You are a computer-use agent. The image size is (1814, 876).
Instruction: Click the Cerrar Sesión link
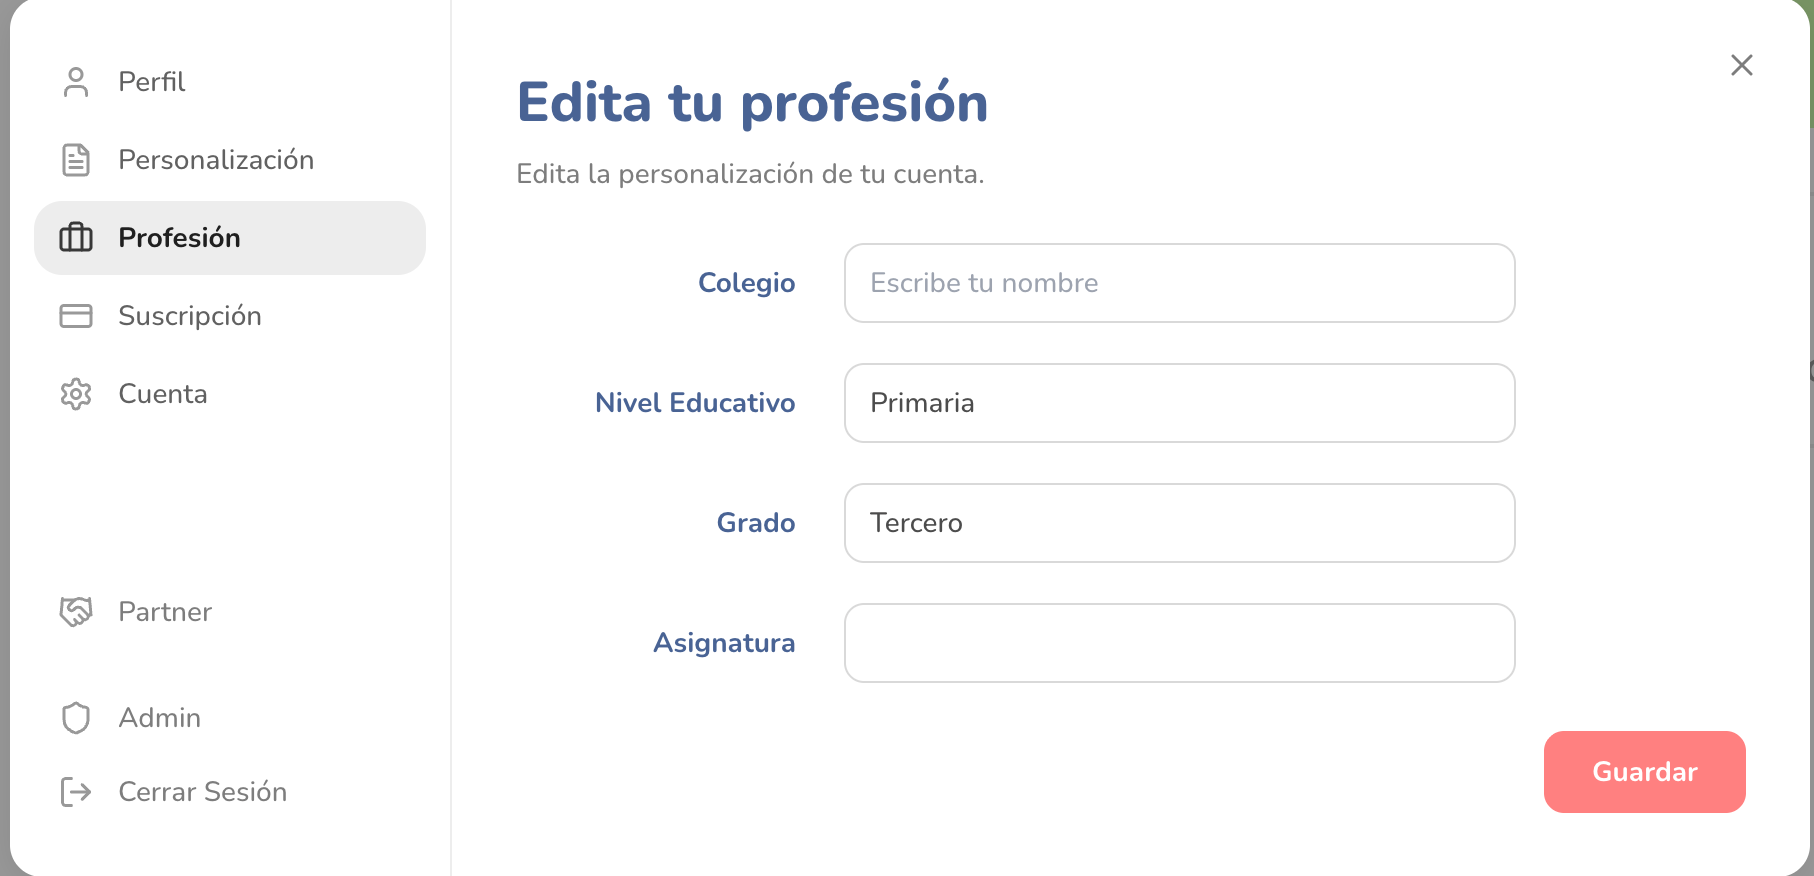tap(203, 792)
